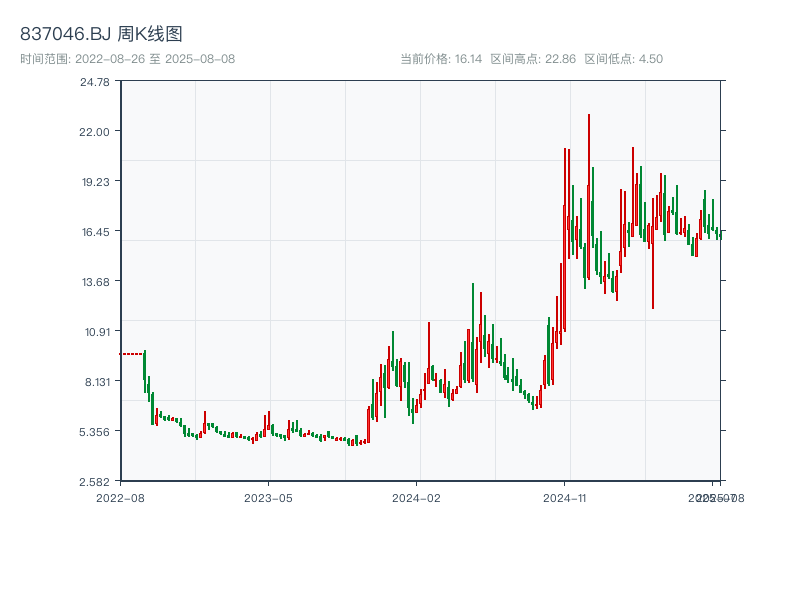Click x-axis label 2024-02

point(416,498)
